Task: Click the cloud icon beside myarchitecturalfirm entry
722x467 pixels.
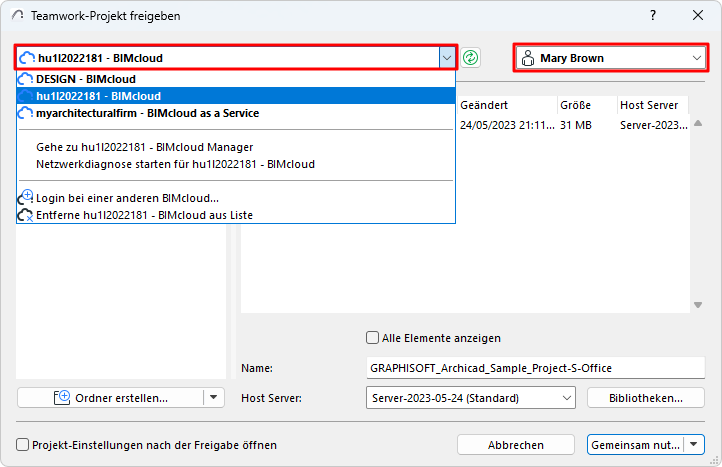Action: [x=26, y=114]
